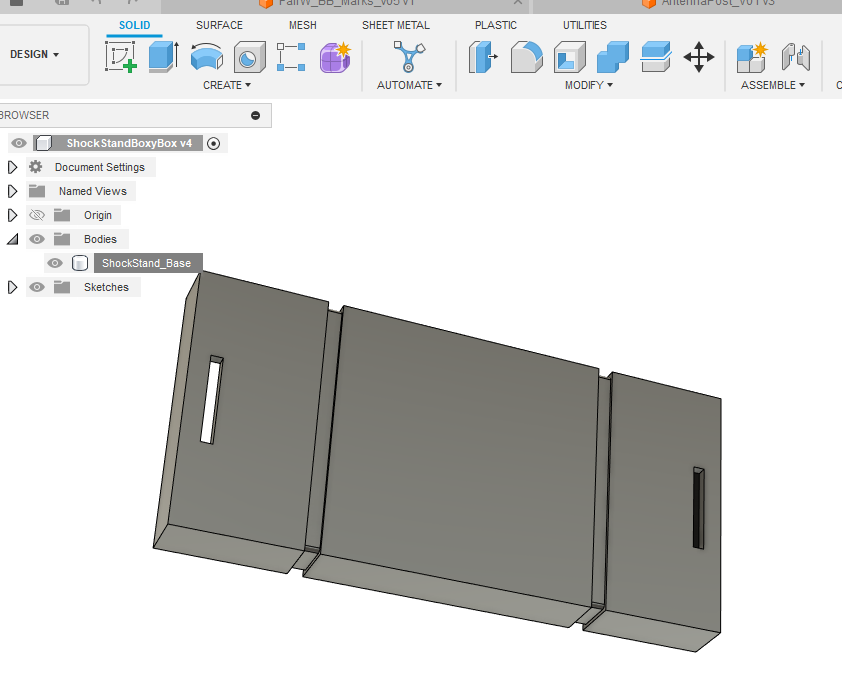
Task: Show the Origin folder via eye icon
Action: click(x=37, y=215)
